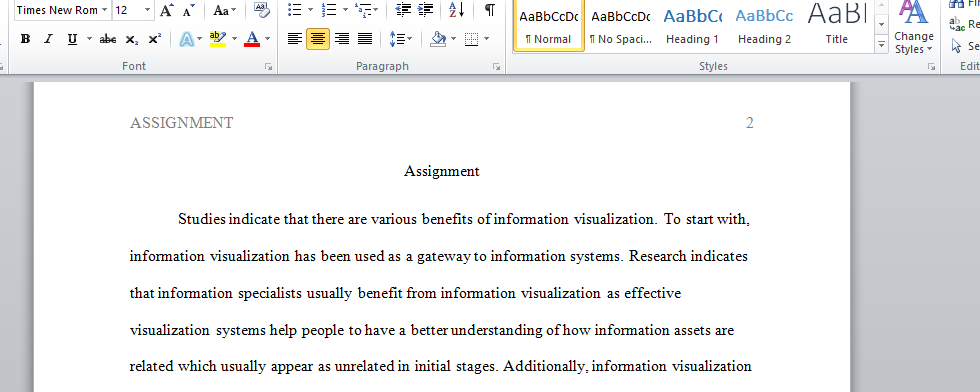Toggle underline formatting
This screenshot has height=392, width=980.
pos(72,39)
